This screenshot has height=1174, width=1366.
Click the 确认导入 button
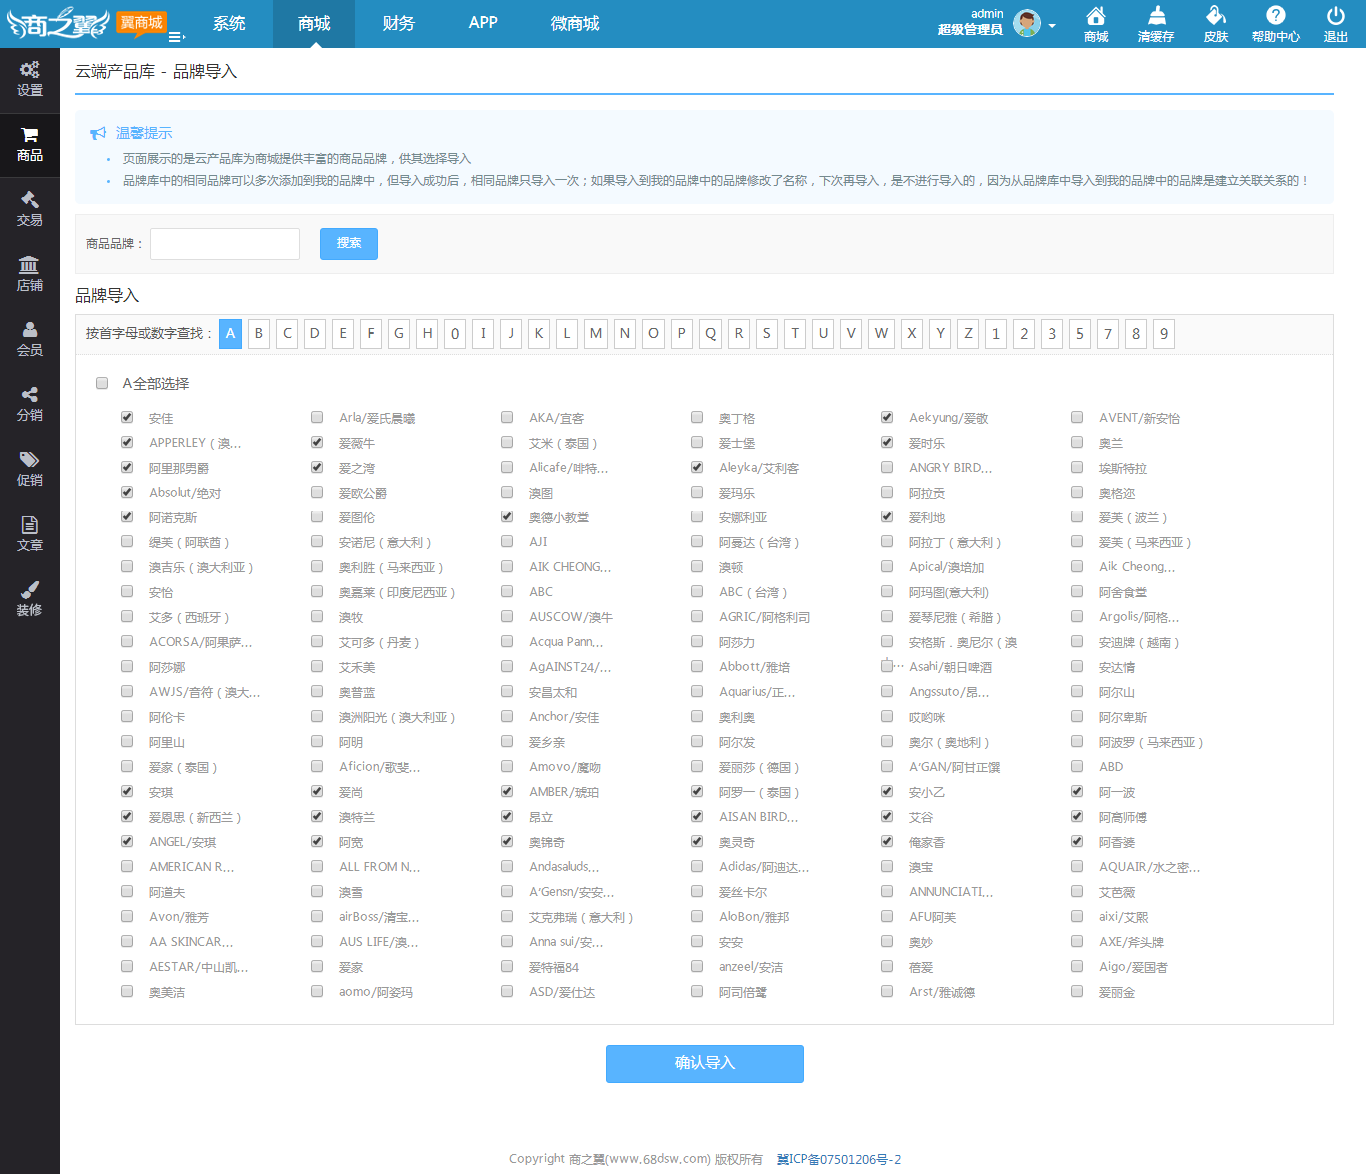[x=705, y=1064]
